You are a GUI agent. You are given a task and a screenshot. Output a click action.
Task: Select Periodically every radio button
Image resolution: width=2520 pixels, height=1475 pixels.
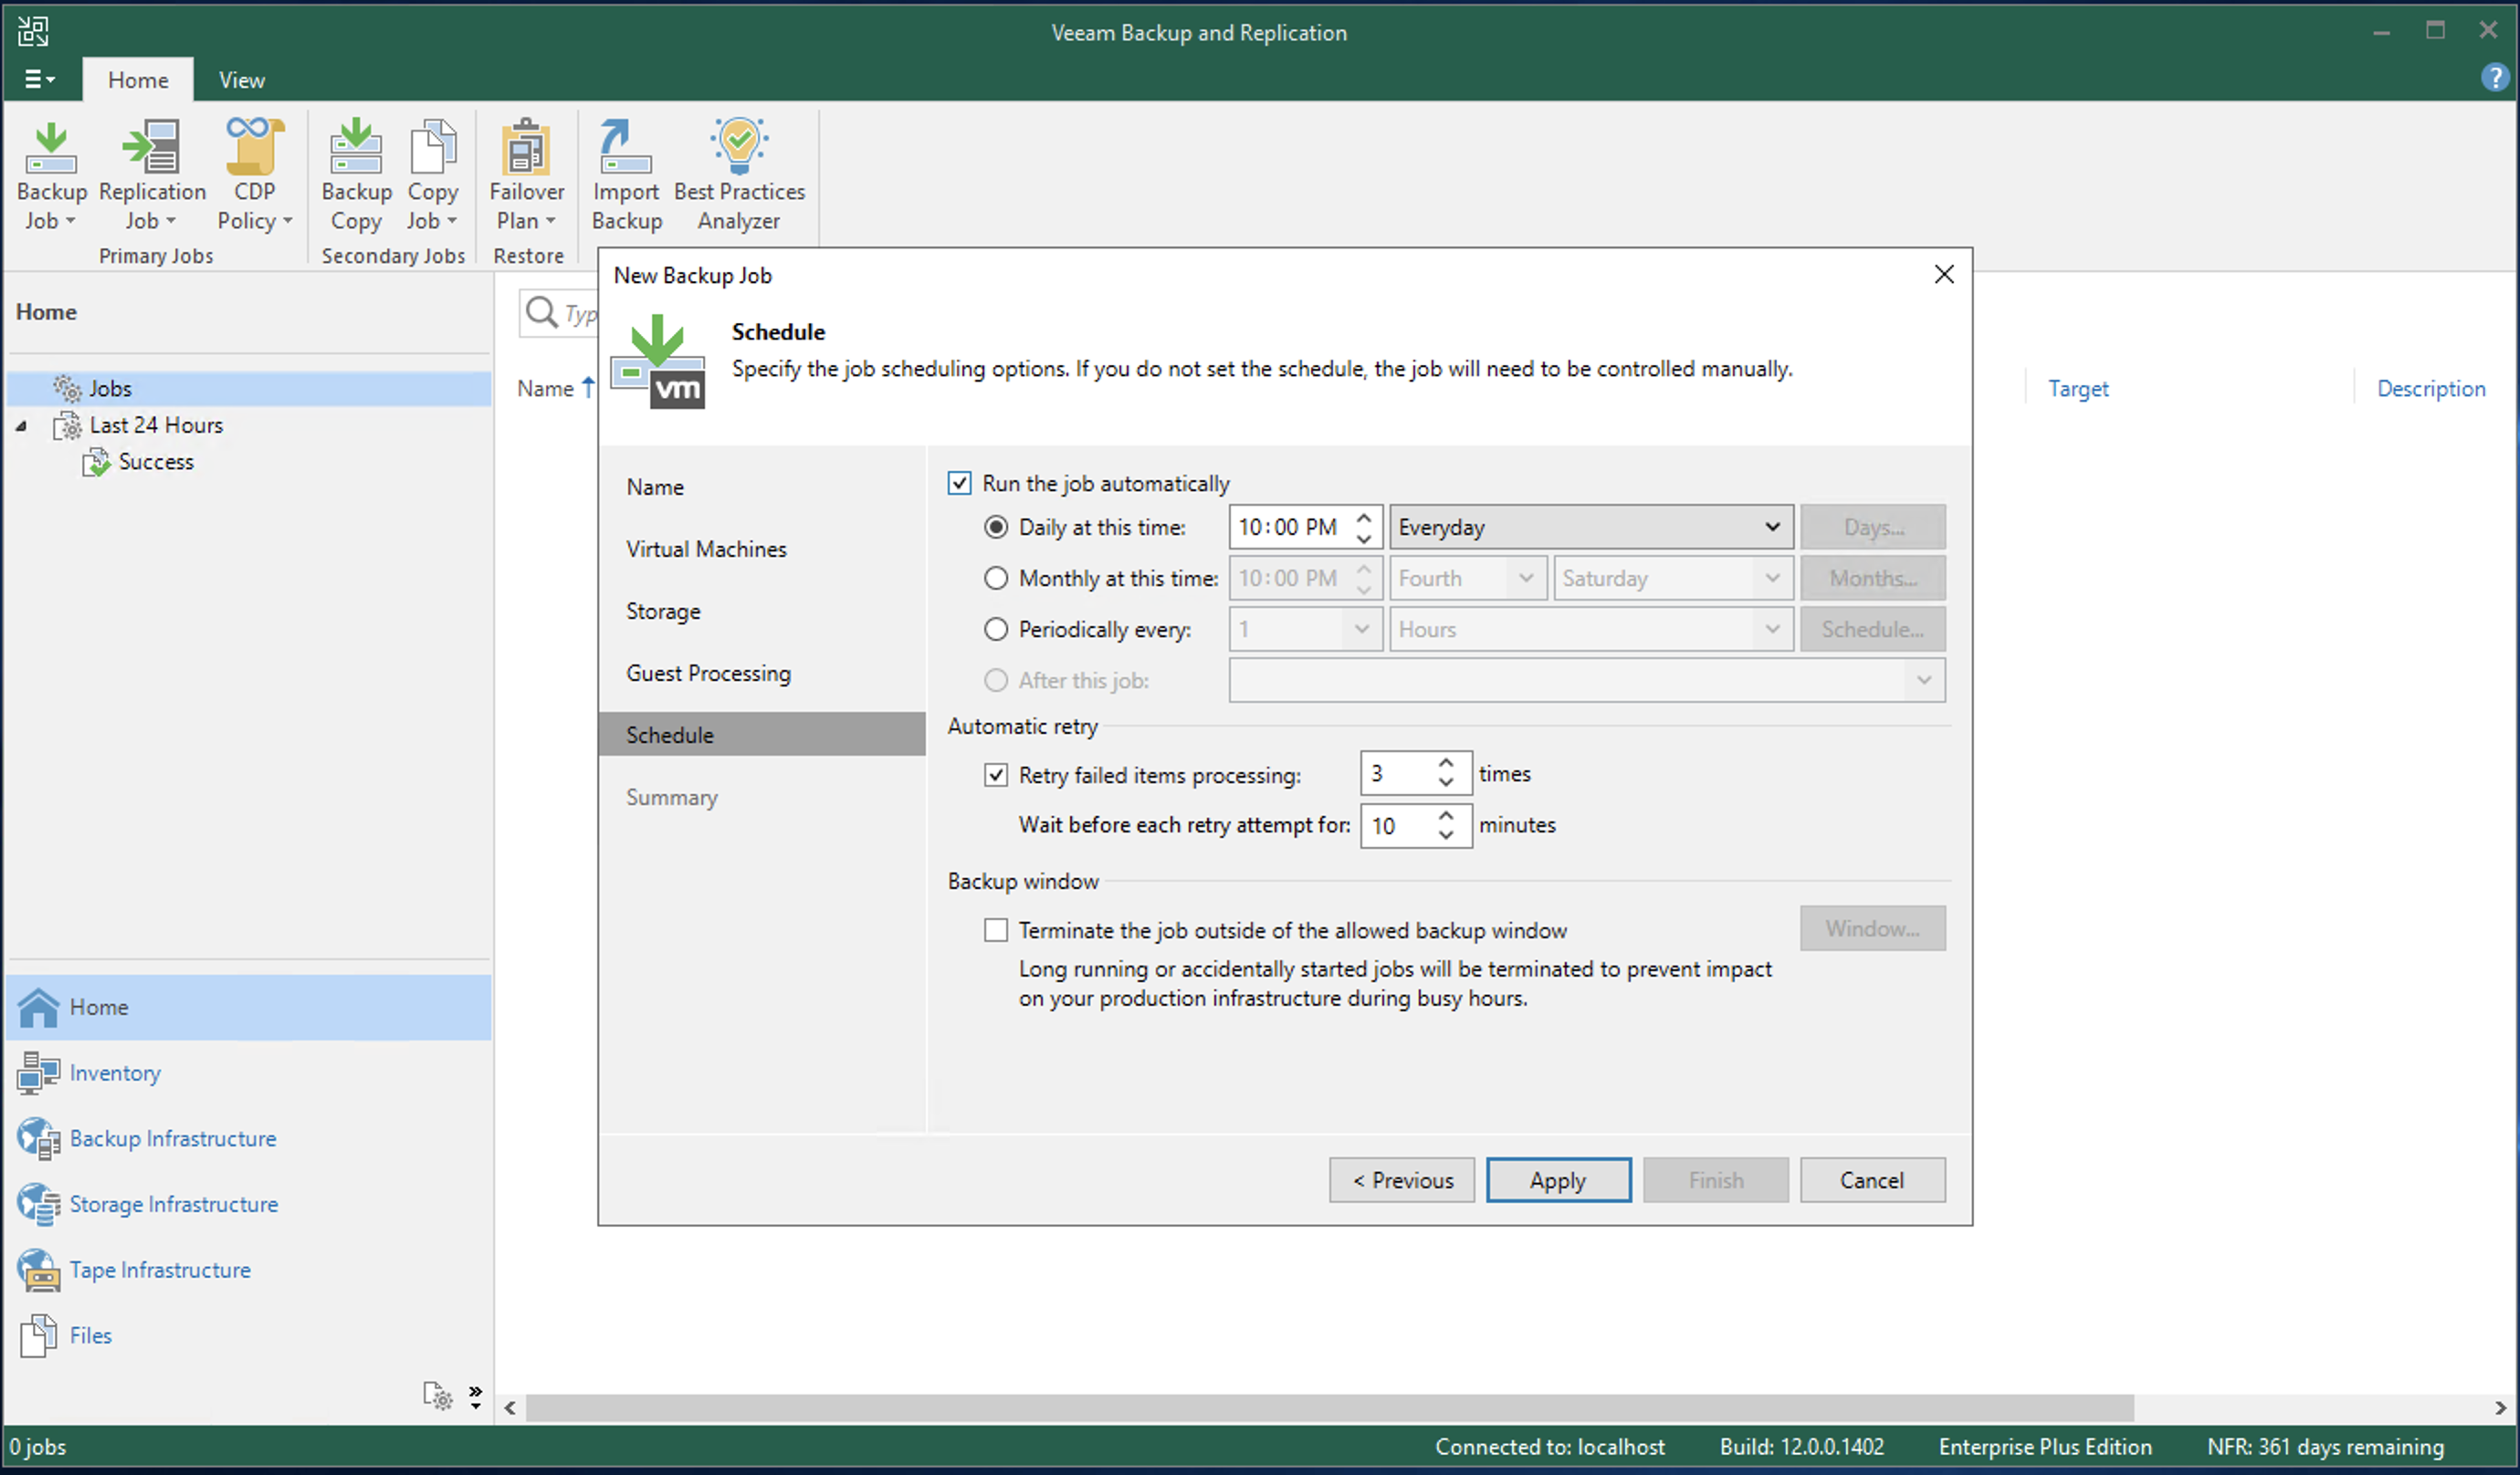click(996, 629)
